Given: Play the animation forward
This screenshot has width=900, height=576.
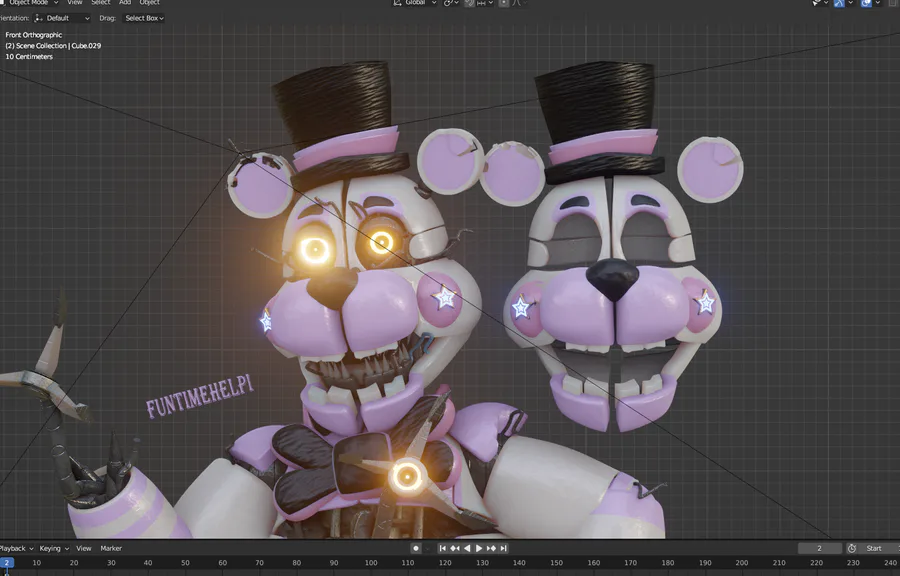Looking at the screenshot, I should coord(479,548).
